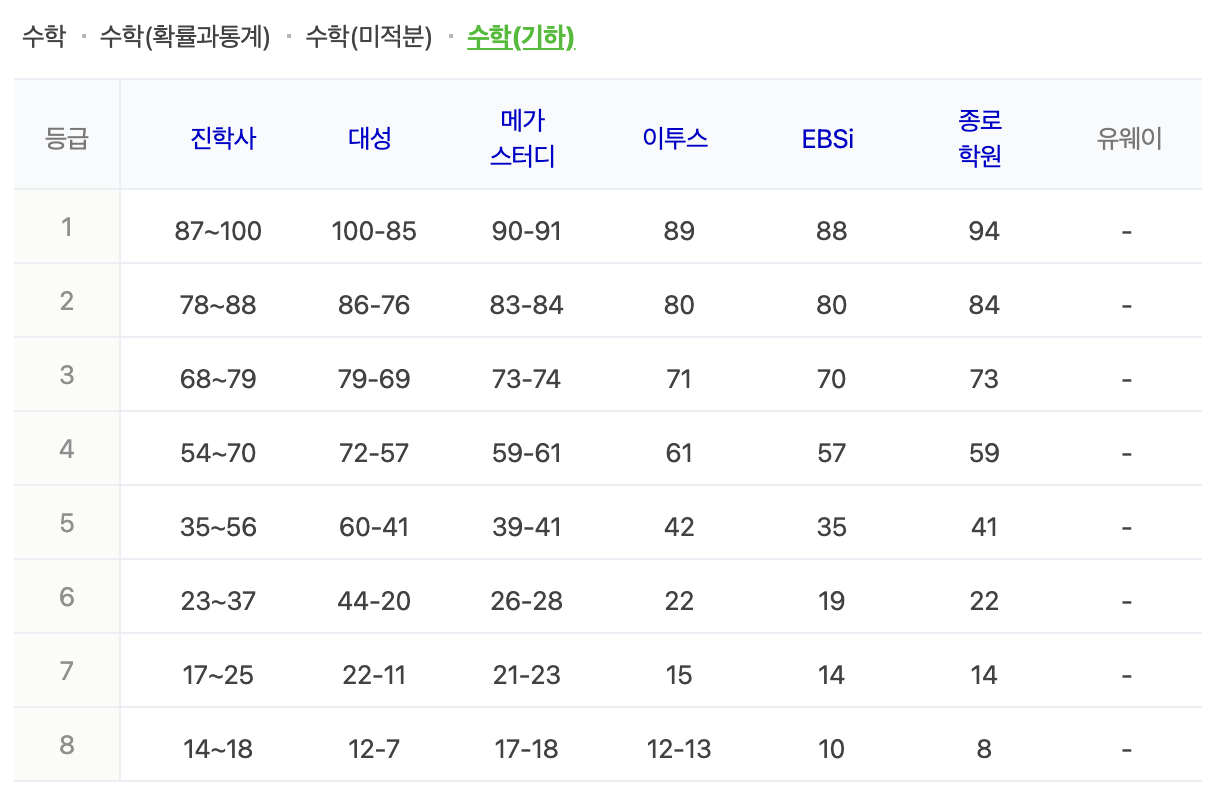
Task: Select grade 5 row number
Action: pyautogui.click(x=66, y=526)
